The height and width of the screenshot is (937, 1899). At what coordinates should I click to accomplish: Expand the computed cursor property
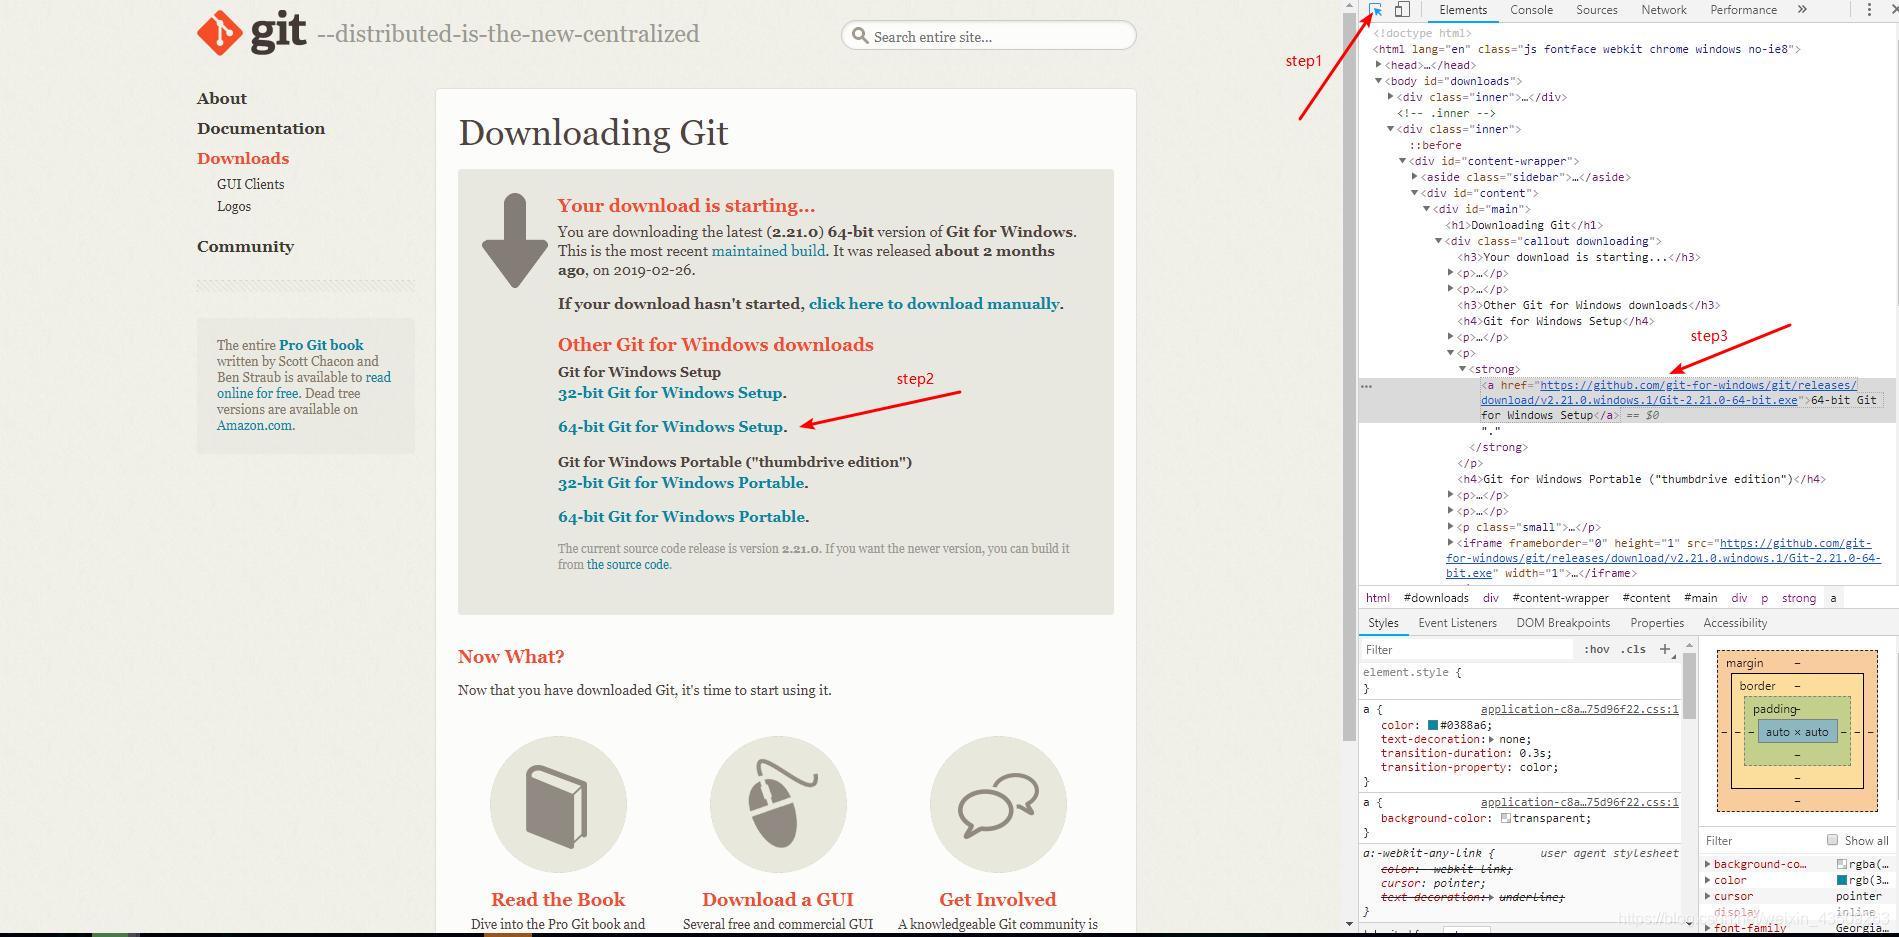click(x=1708, y=896)
